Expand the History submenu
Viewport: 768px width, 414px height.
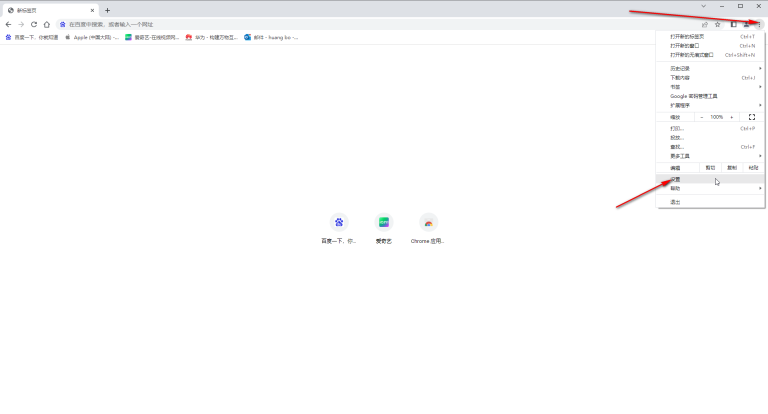click(x=710, y=69)
